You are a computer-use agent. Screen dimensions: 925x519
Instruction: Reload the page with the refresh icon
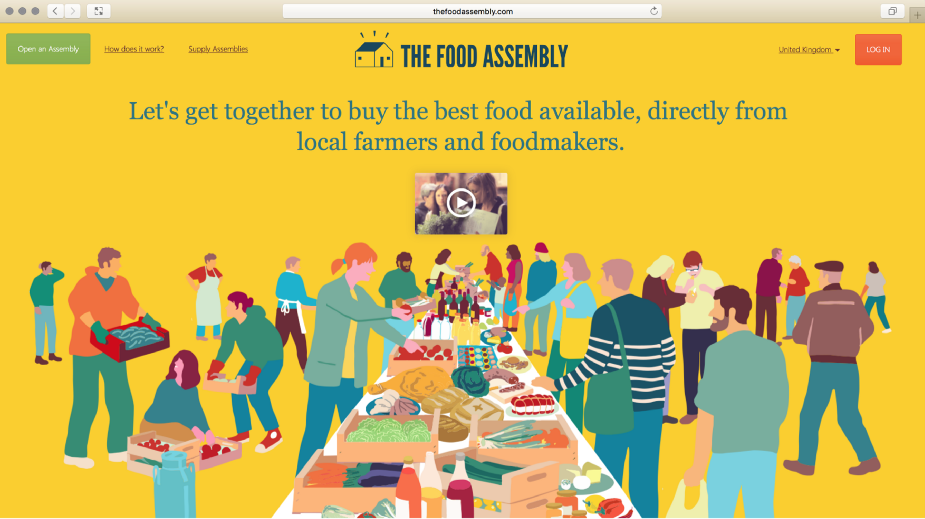pyautogui.click(x=654, y=11)
